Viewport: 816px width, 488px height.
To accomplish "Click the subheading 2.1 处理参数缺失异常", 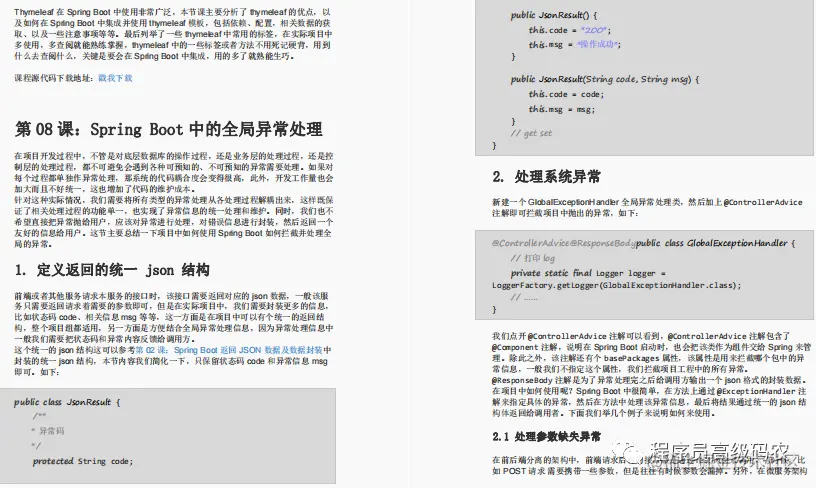I will (546, 436).
